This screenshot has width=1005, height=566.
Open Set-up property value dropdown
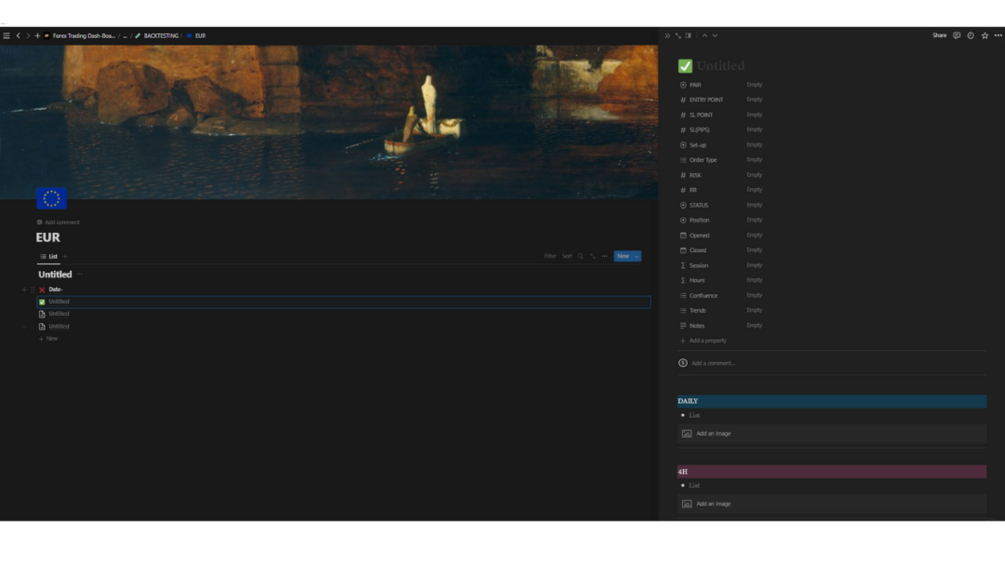(754, 145)
